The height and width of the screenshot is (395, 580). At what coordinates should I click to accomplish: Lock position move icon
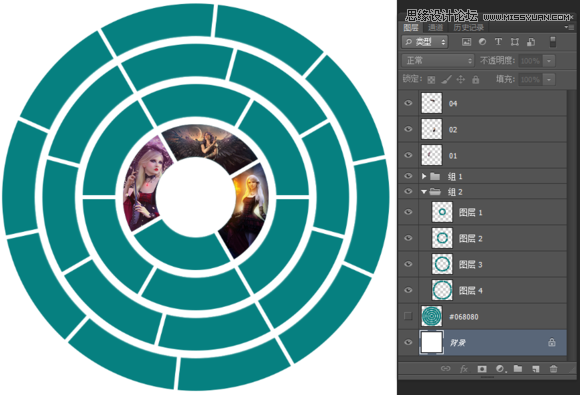[461, 80]
